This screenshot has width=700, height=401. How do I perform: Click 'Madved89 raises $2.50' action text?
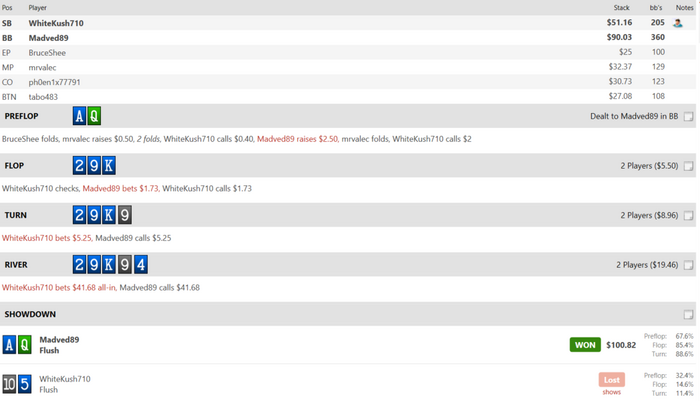[297, 139]
